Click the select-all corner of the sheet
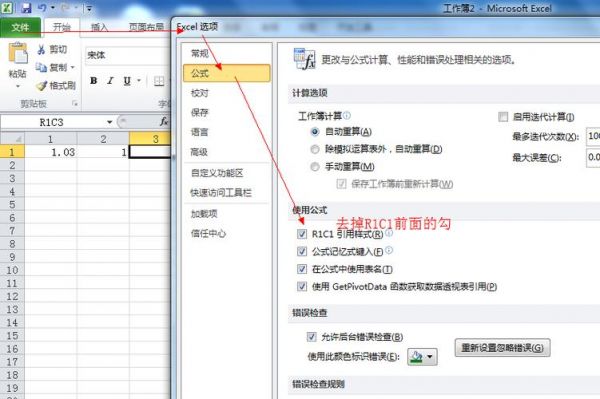 pyautogui.click(x=12, y=138)
